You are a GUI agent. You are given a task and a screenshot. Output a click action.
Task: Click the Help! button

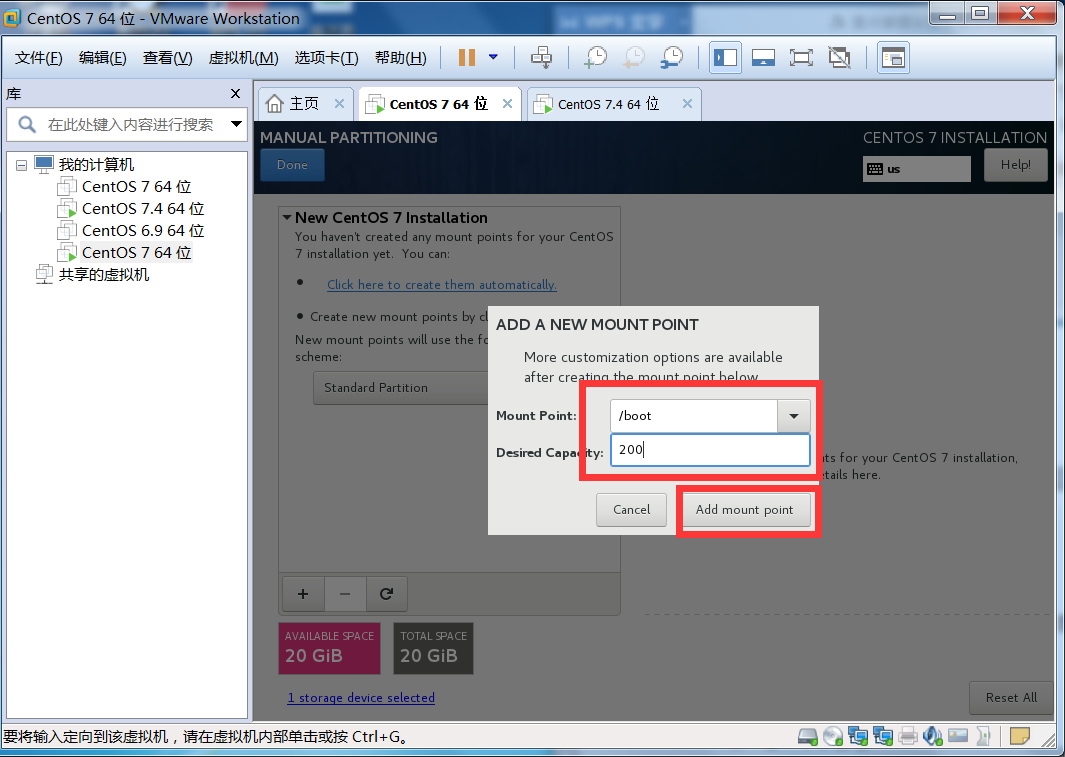(1015, 165)
